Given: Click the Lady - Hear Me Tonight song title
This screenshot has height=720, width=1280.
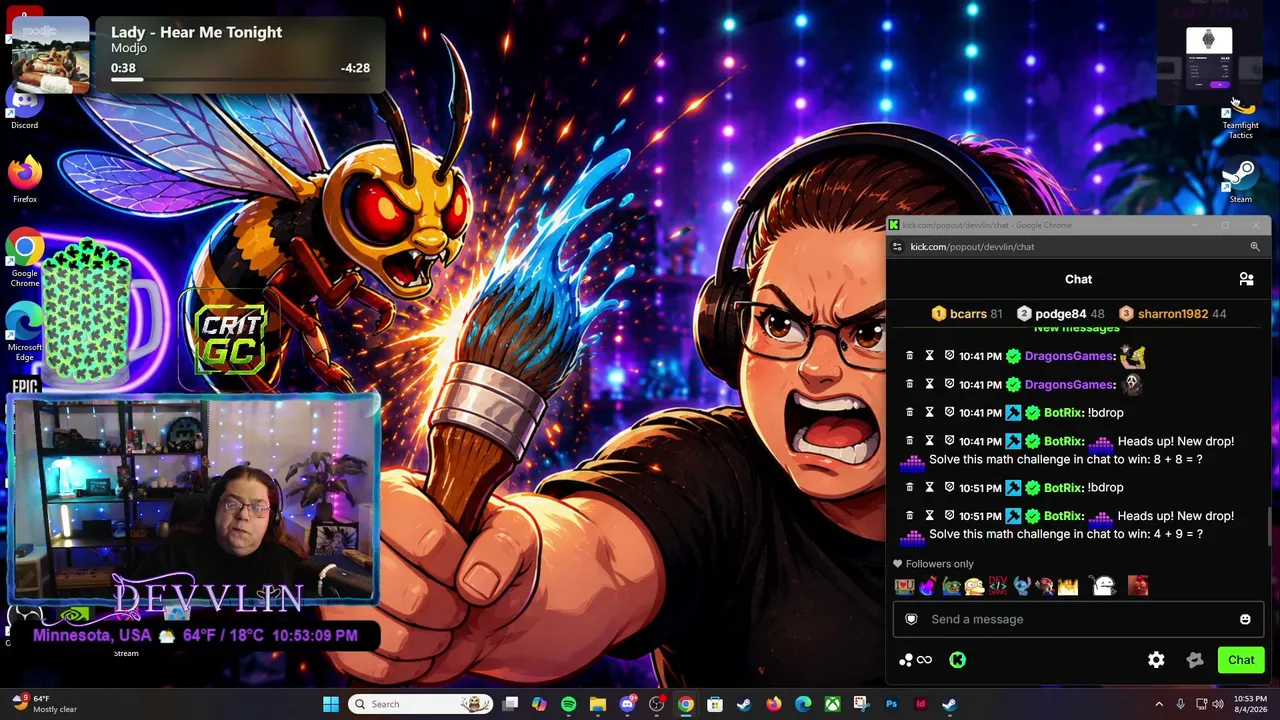Looking at the screenshot, I should [196, 32].
